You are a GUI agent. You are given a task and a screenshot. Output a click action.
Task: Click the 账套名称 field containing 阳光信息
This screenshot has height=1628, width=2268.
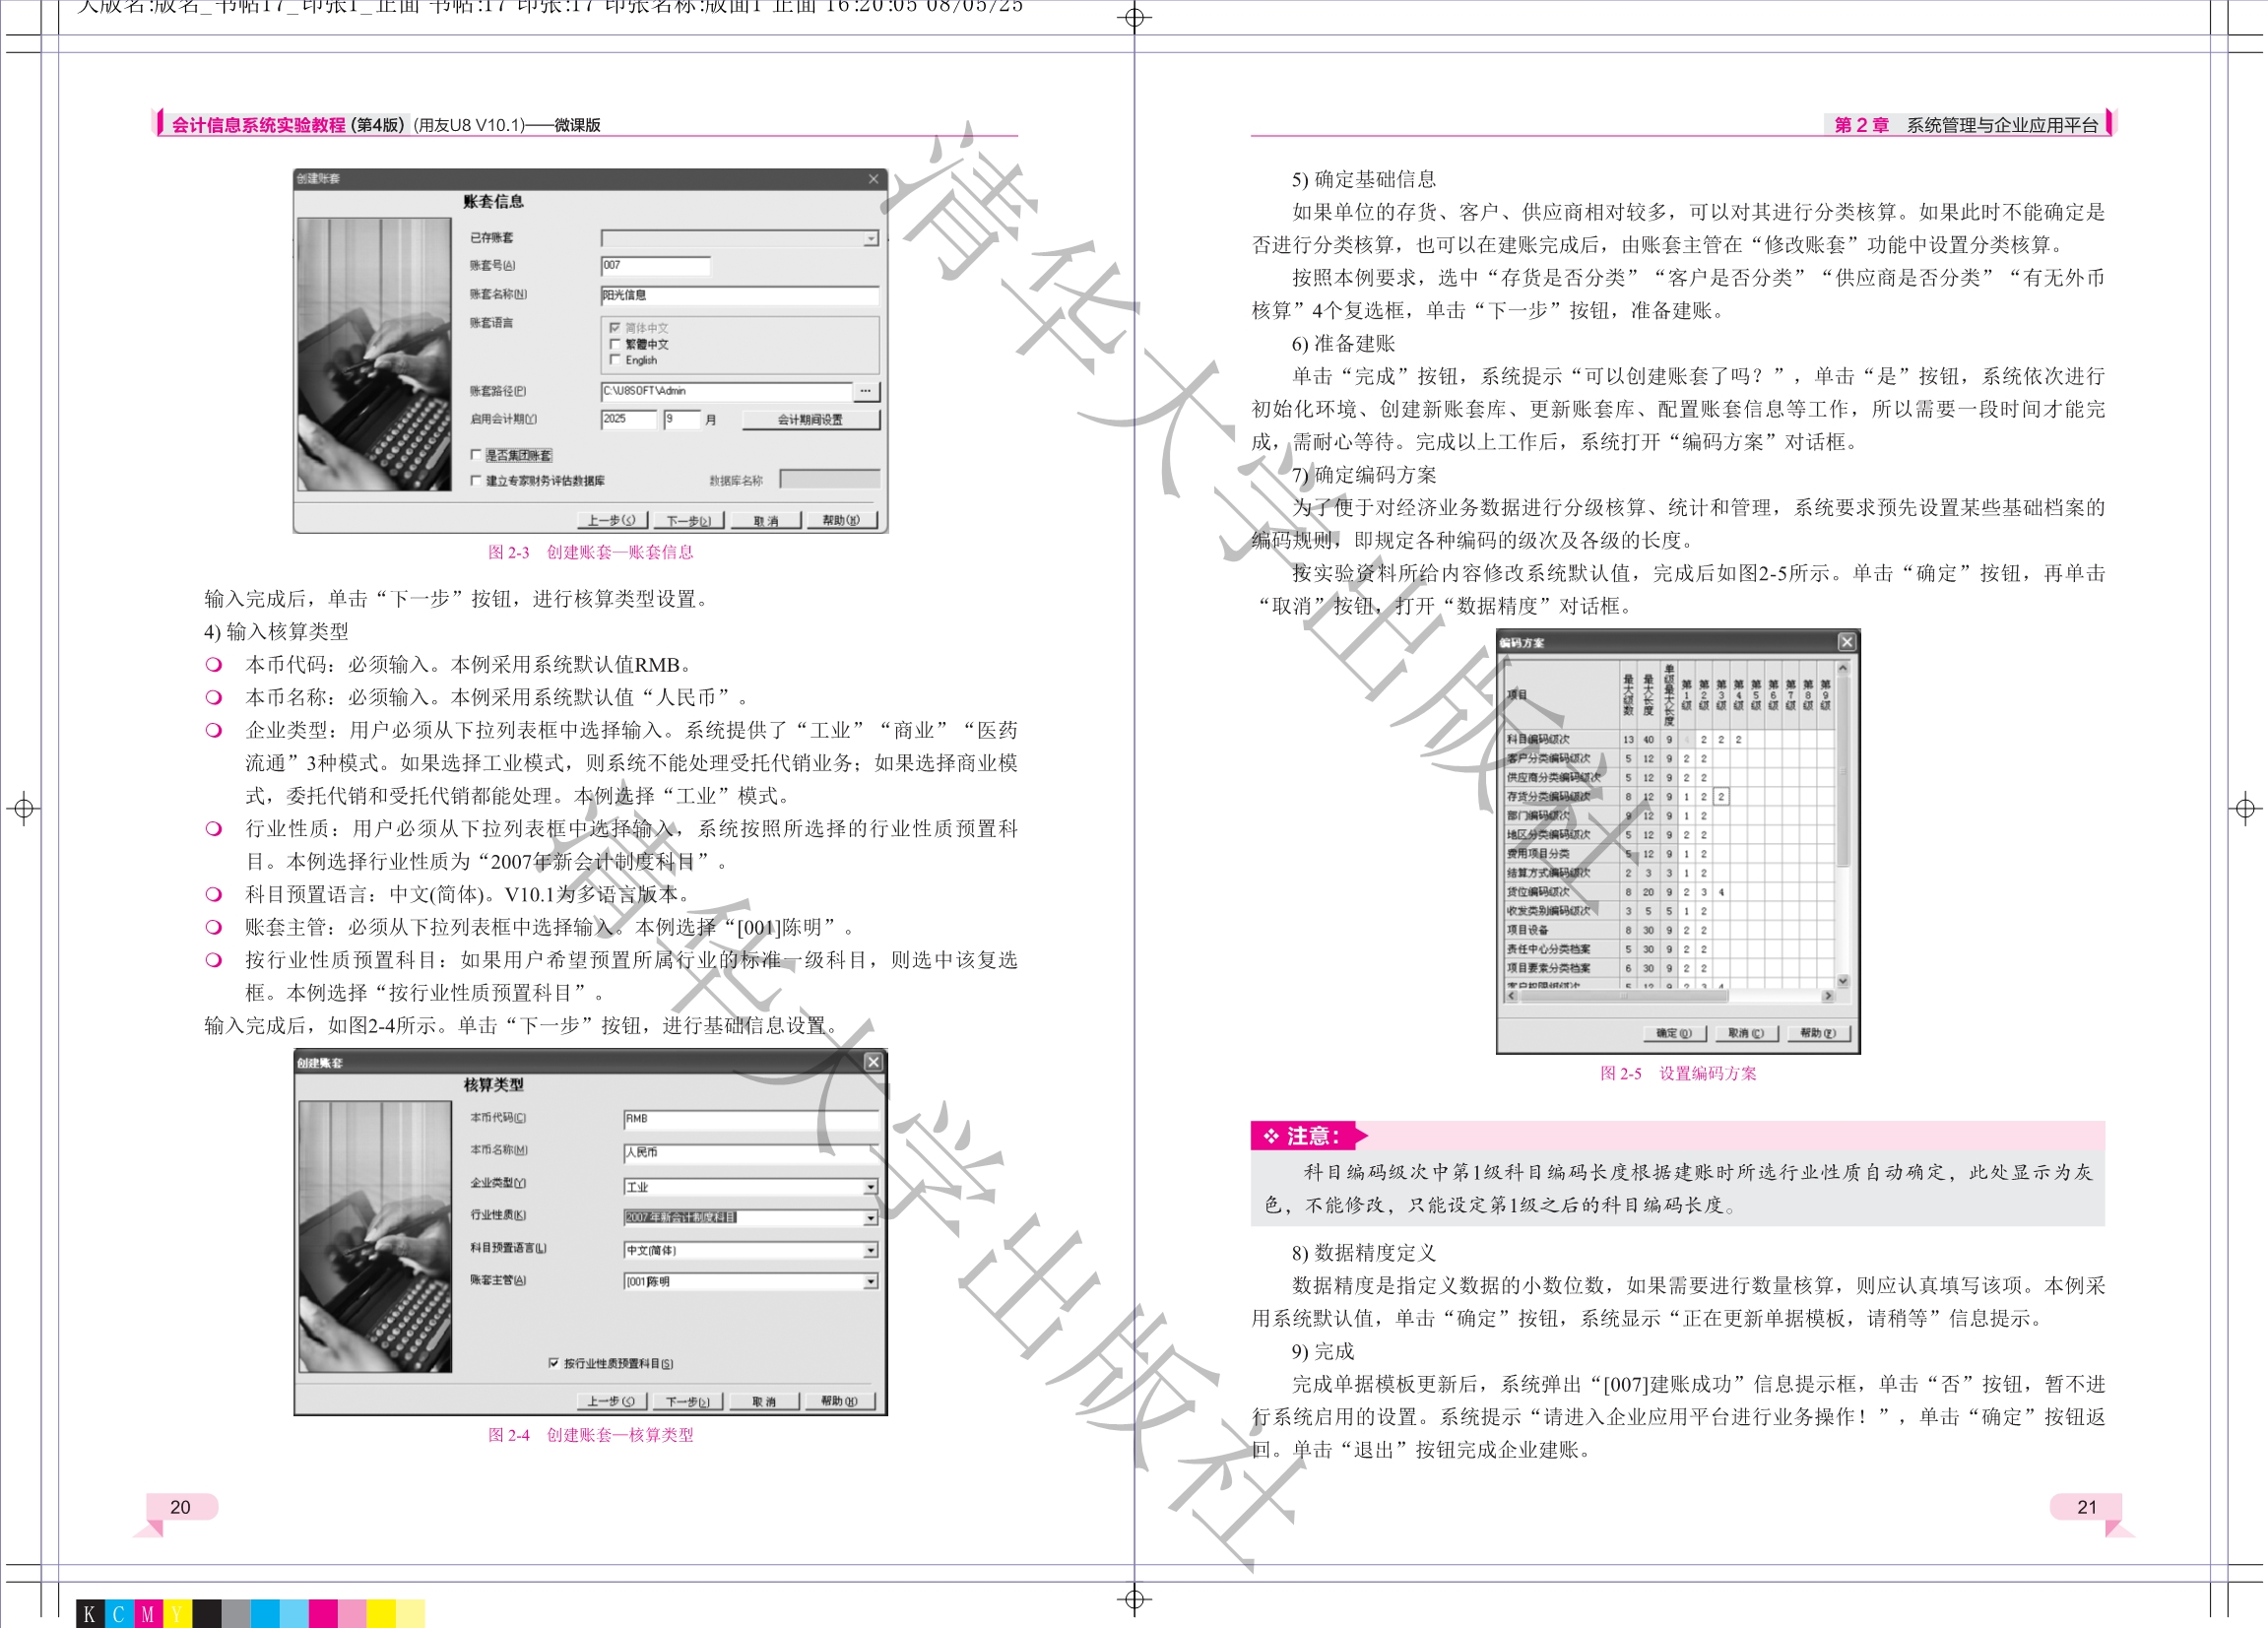(739, 295)
